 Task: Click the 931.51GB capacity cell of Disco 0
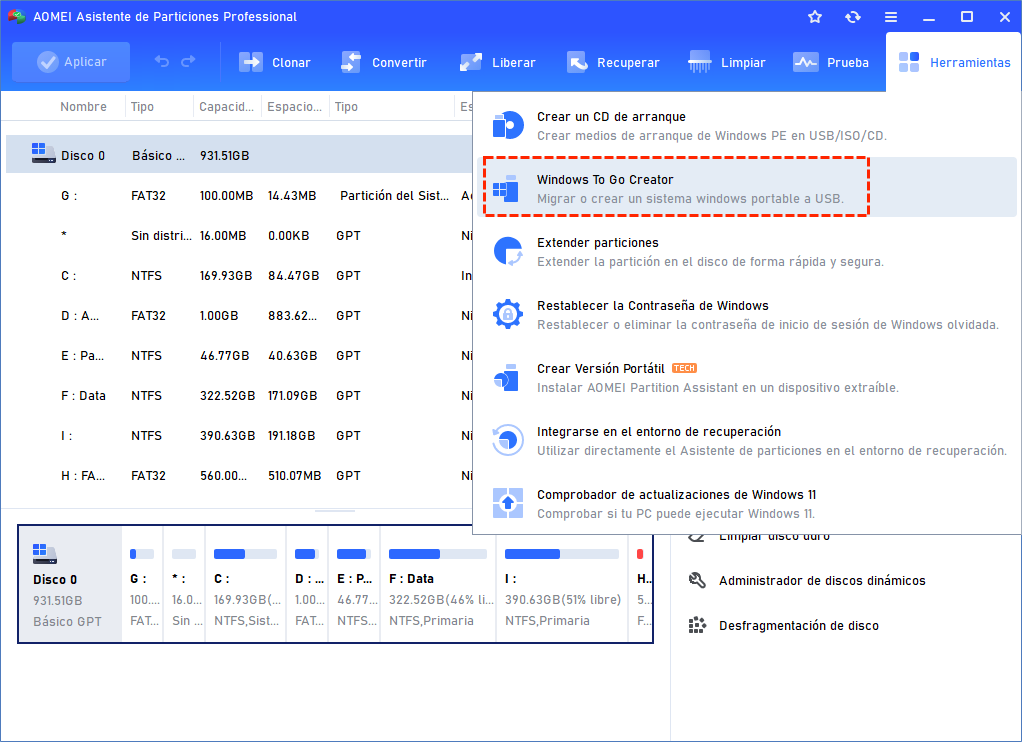point(224,156)
